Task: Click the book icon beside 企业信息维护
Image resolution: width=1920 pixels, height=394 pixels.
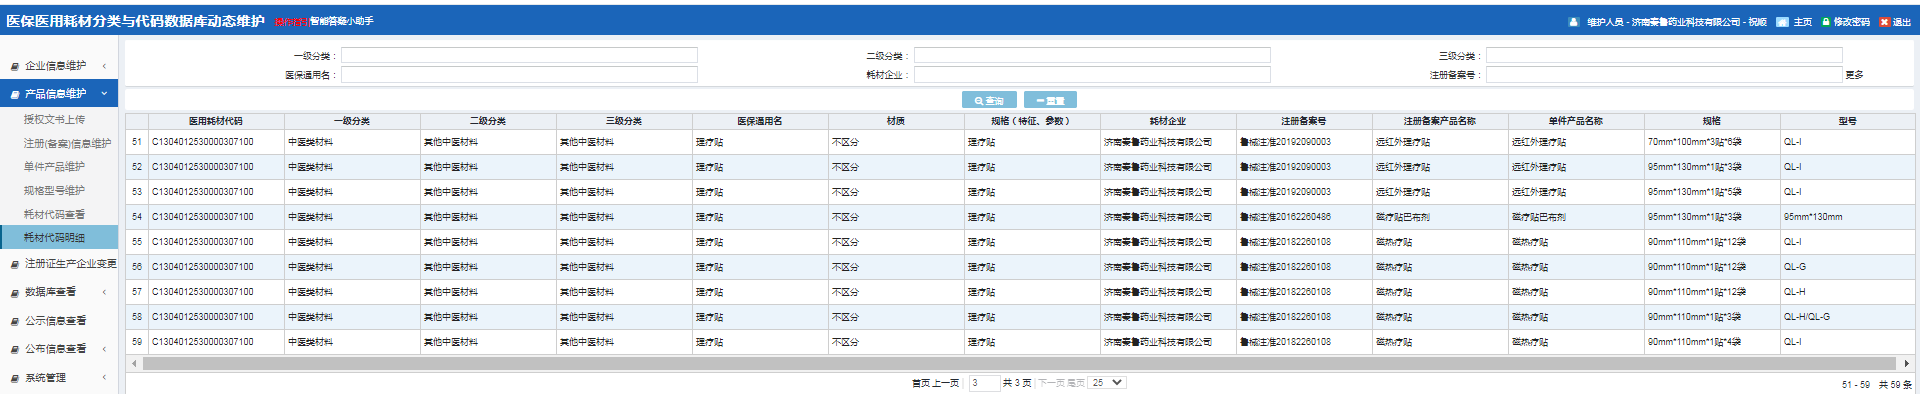Action: 15,66
